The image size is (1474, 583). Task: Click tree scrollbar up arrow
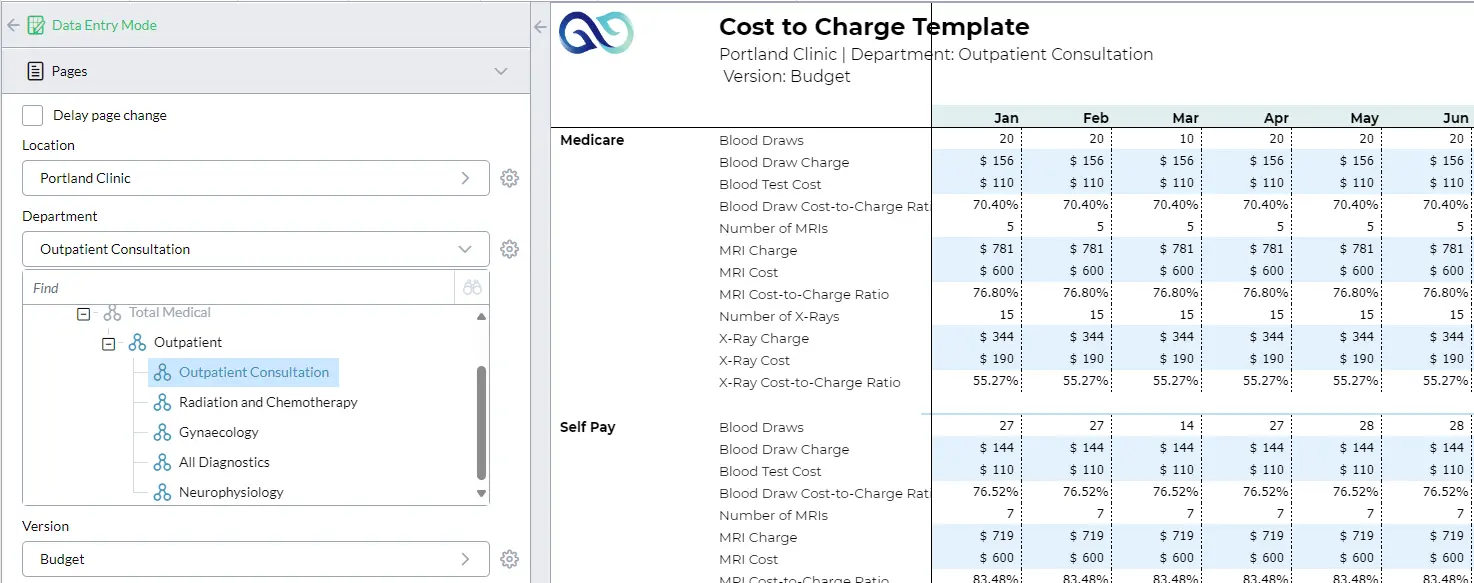tap(481, 316)
